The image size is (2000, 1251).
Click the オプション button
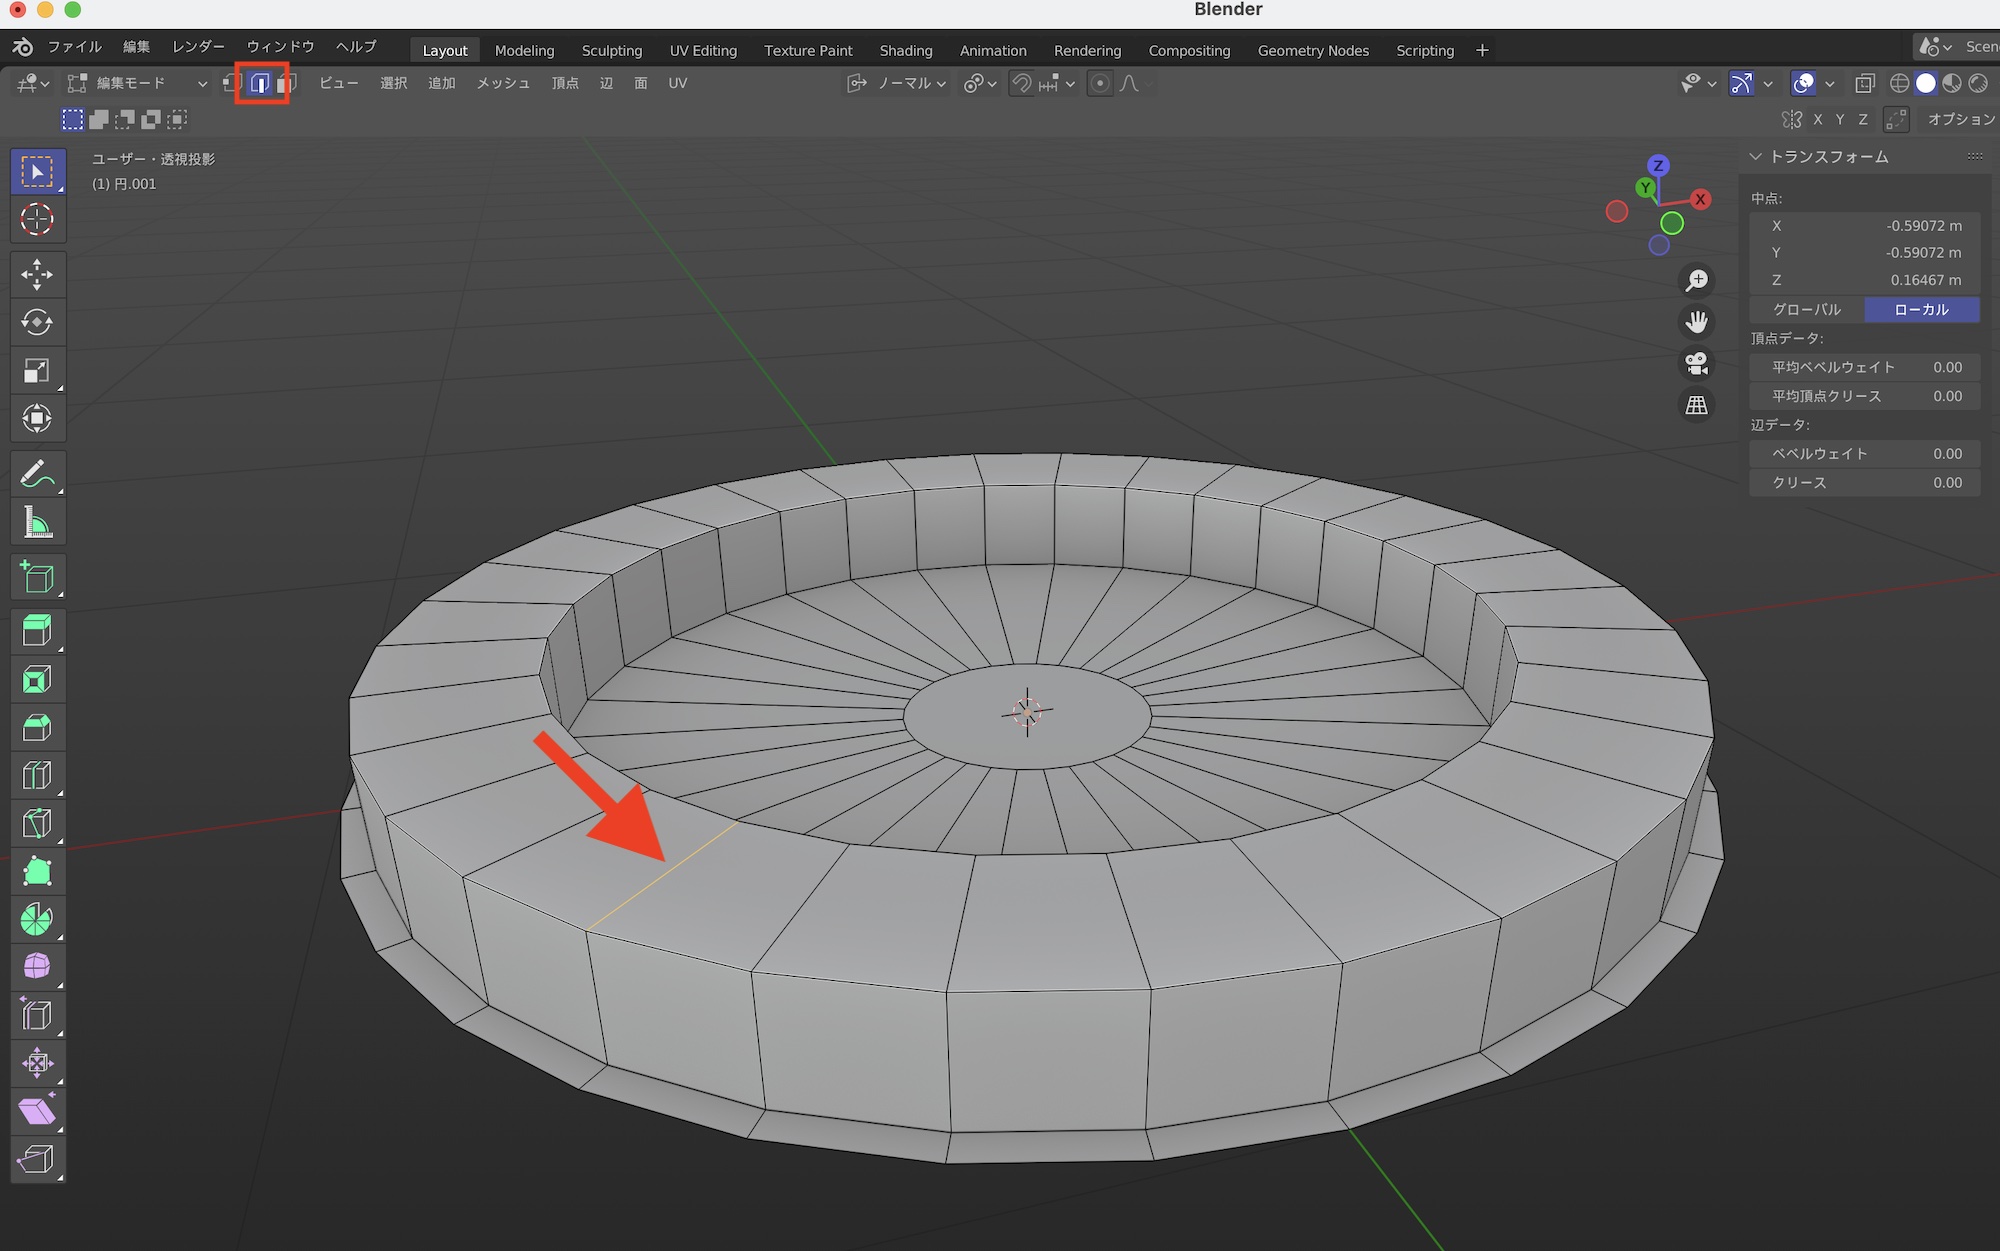click(x=1959, y=119)
